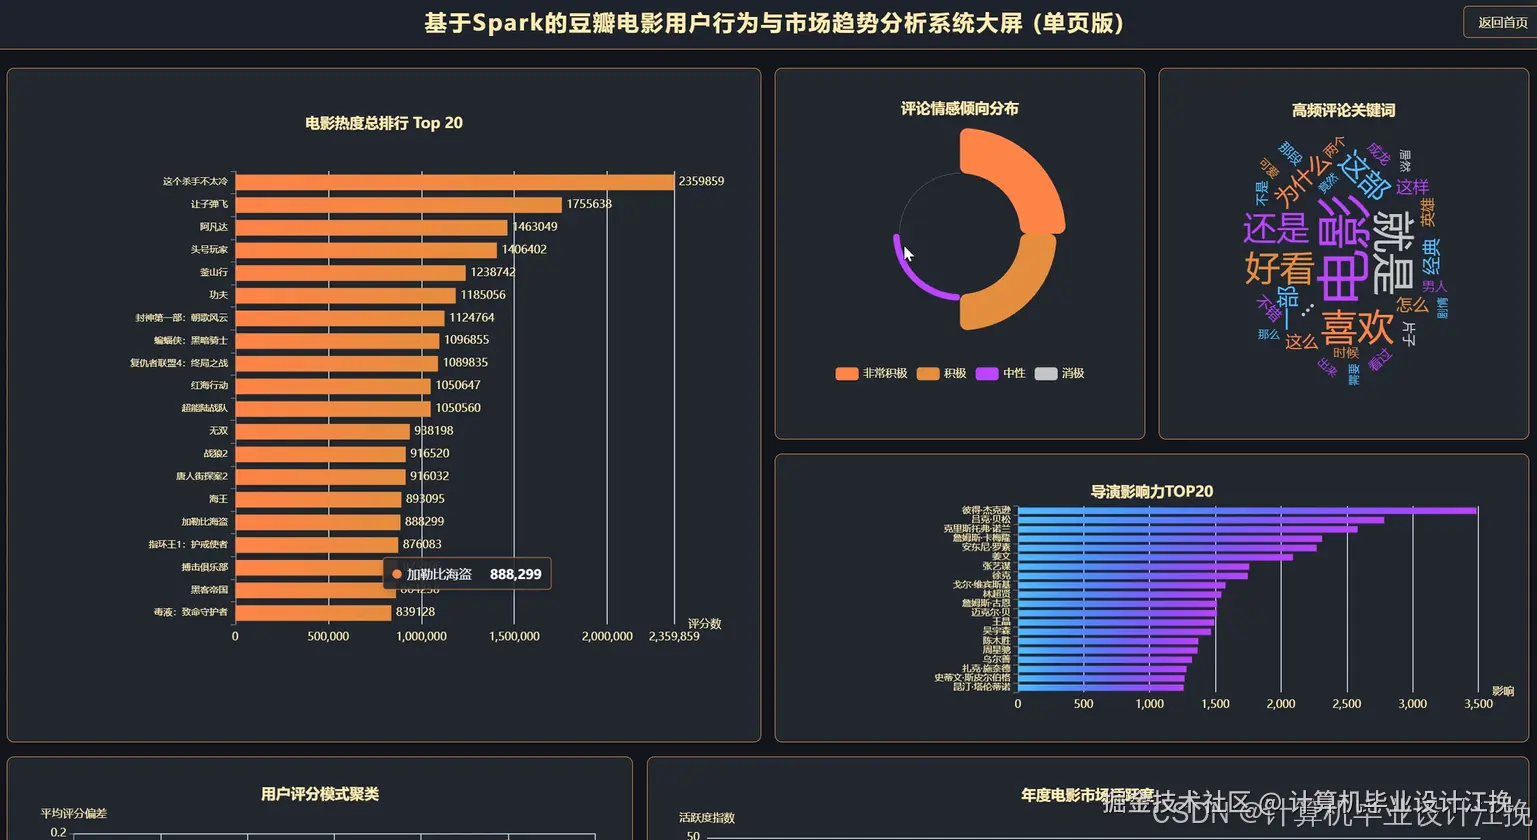
Task: Click the lower-right 积极 donut segment
Action: tap(1015, 290)
